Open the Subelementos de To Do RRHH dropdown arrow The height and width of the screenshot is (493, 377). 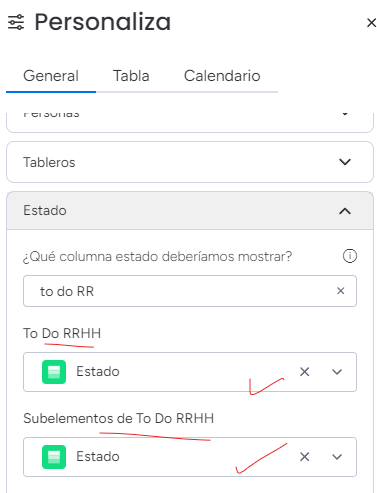[x=337, y=457]
